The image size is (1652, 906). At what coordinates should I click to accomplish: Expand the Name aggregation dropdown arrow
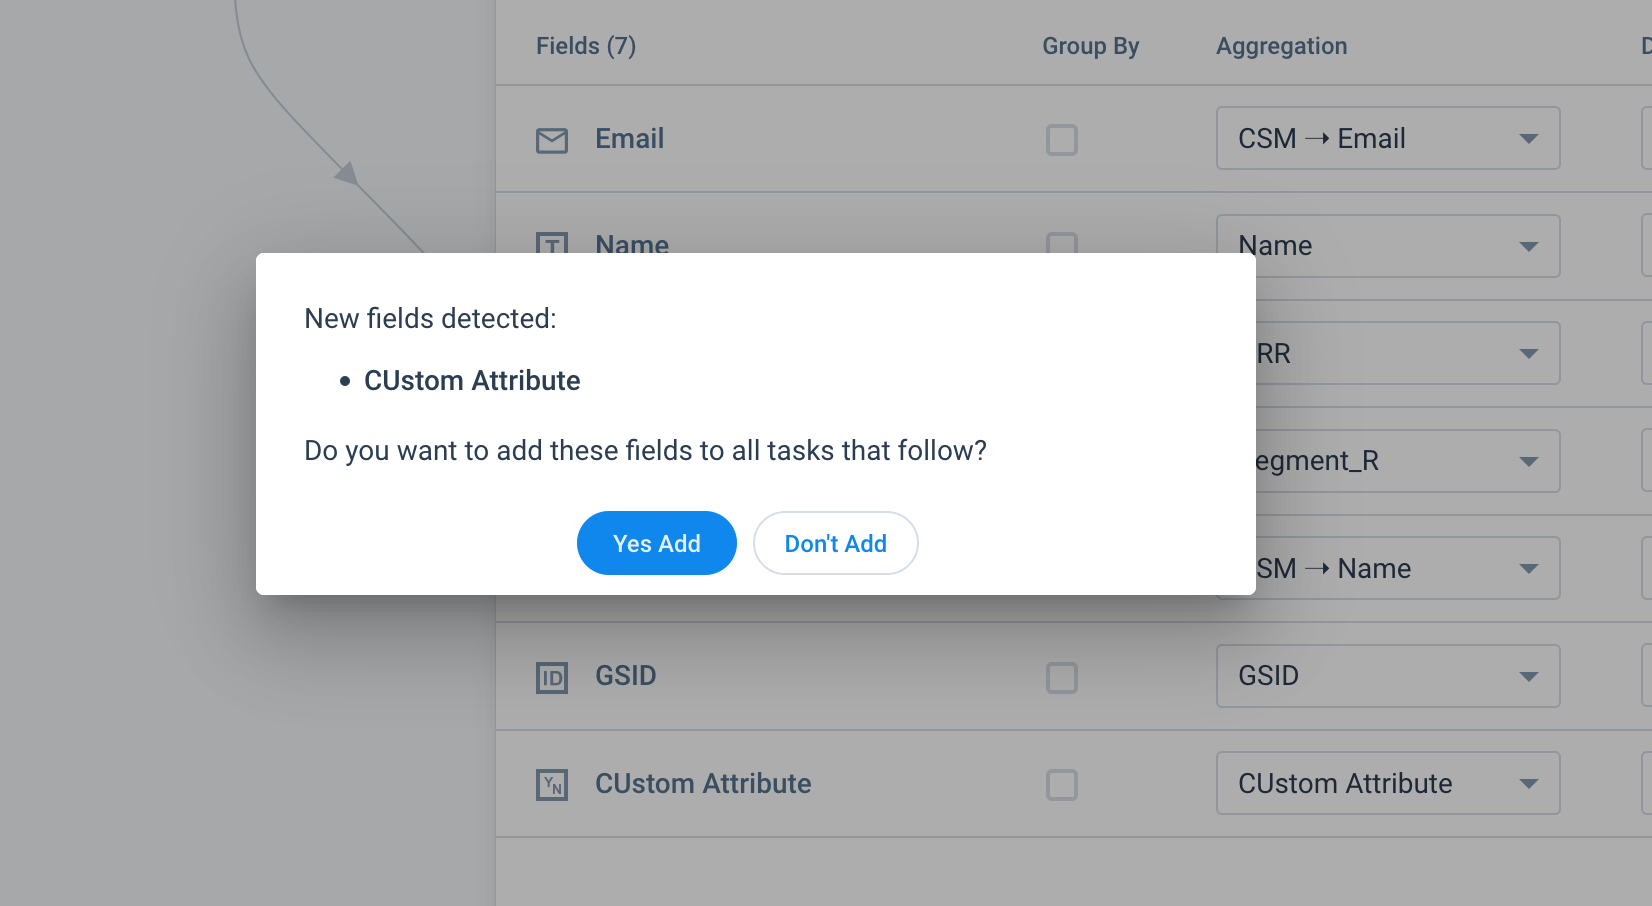click(x=1528, y=246)
